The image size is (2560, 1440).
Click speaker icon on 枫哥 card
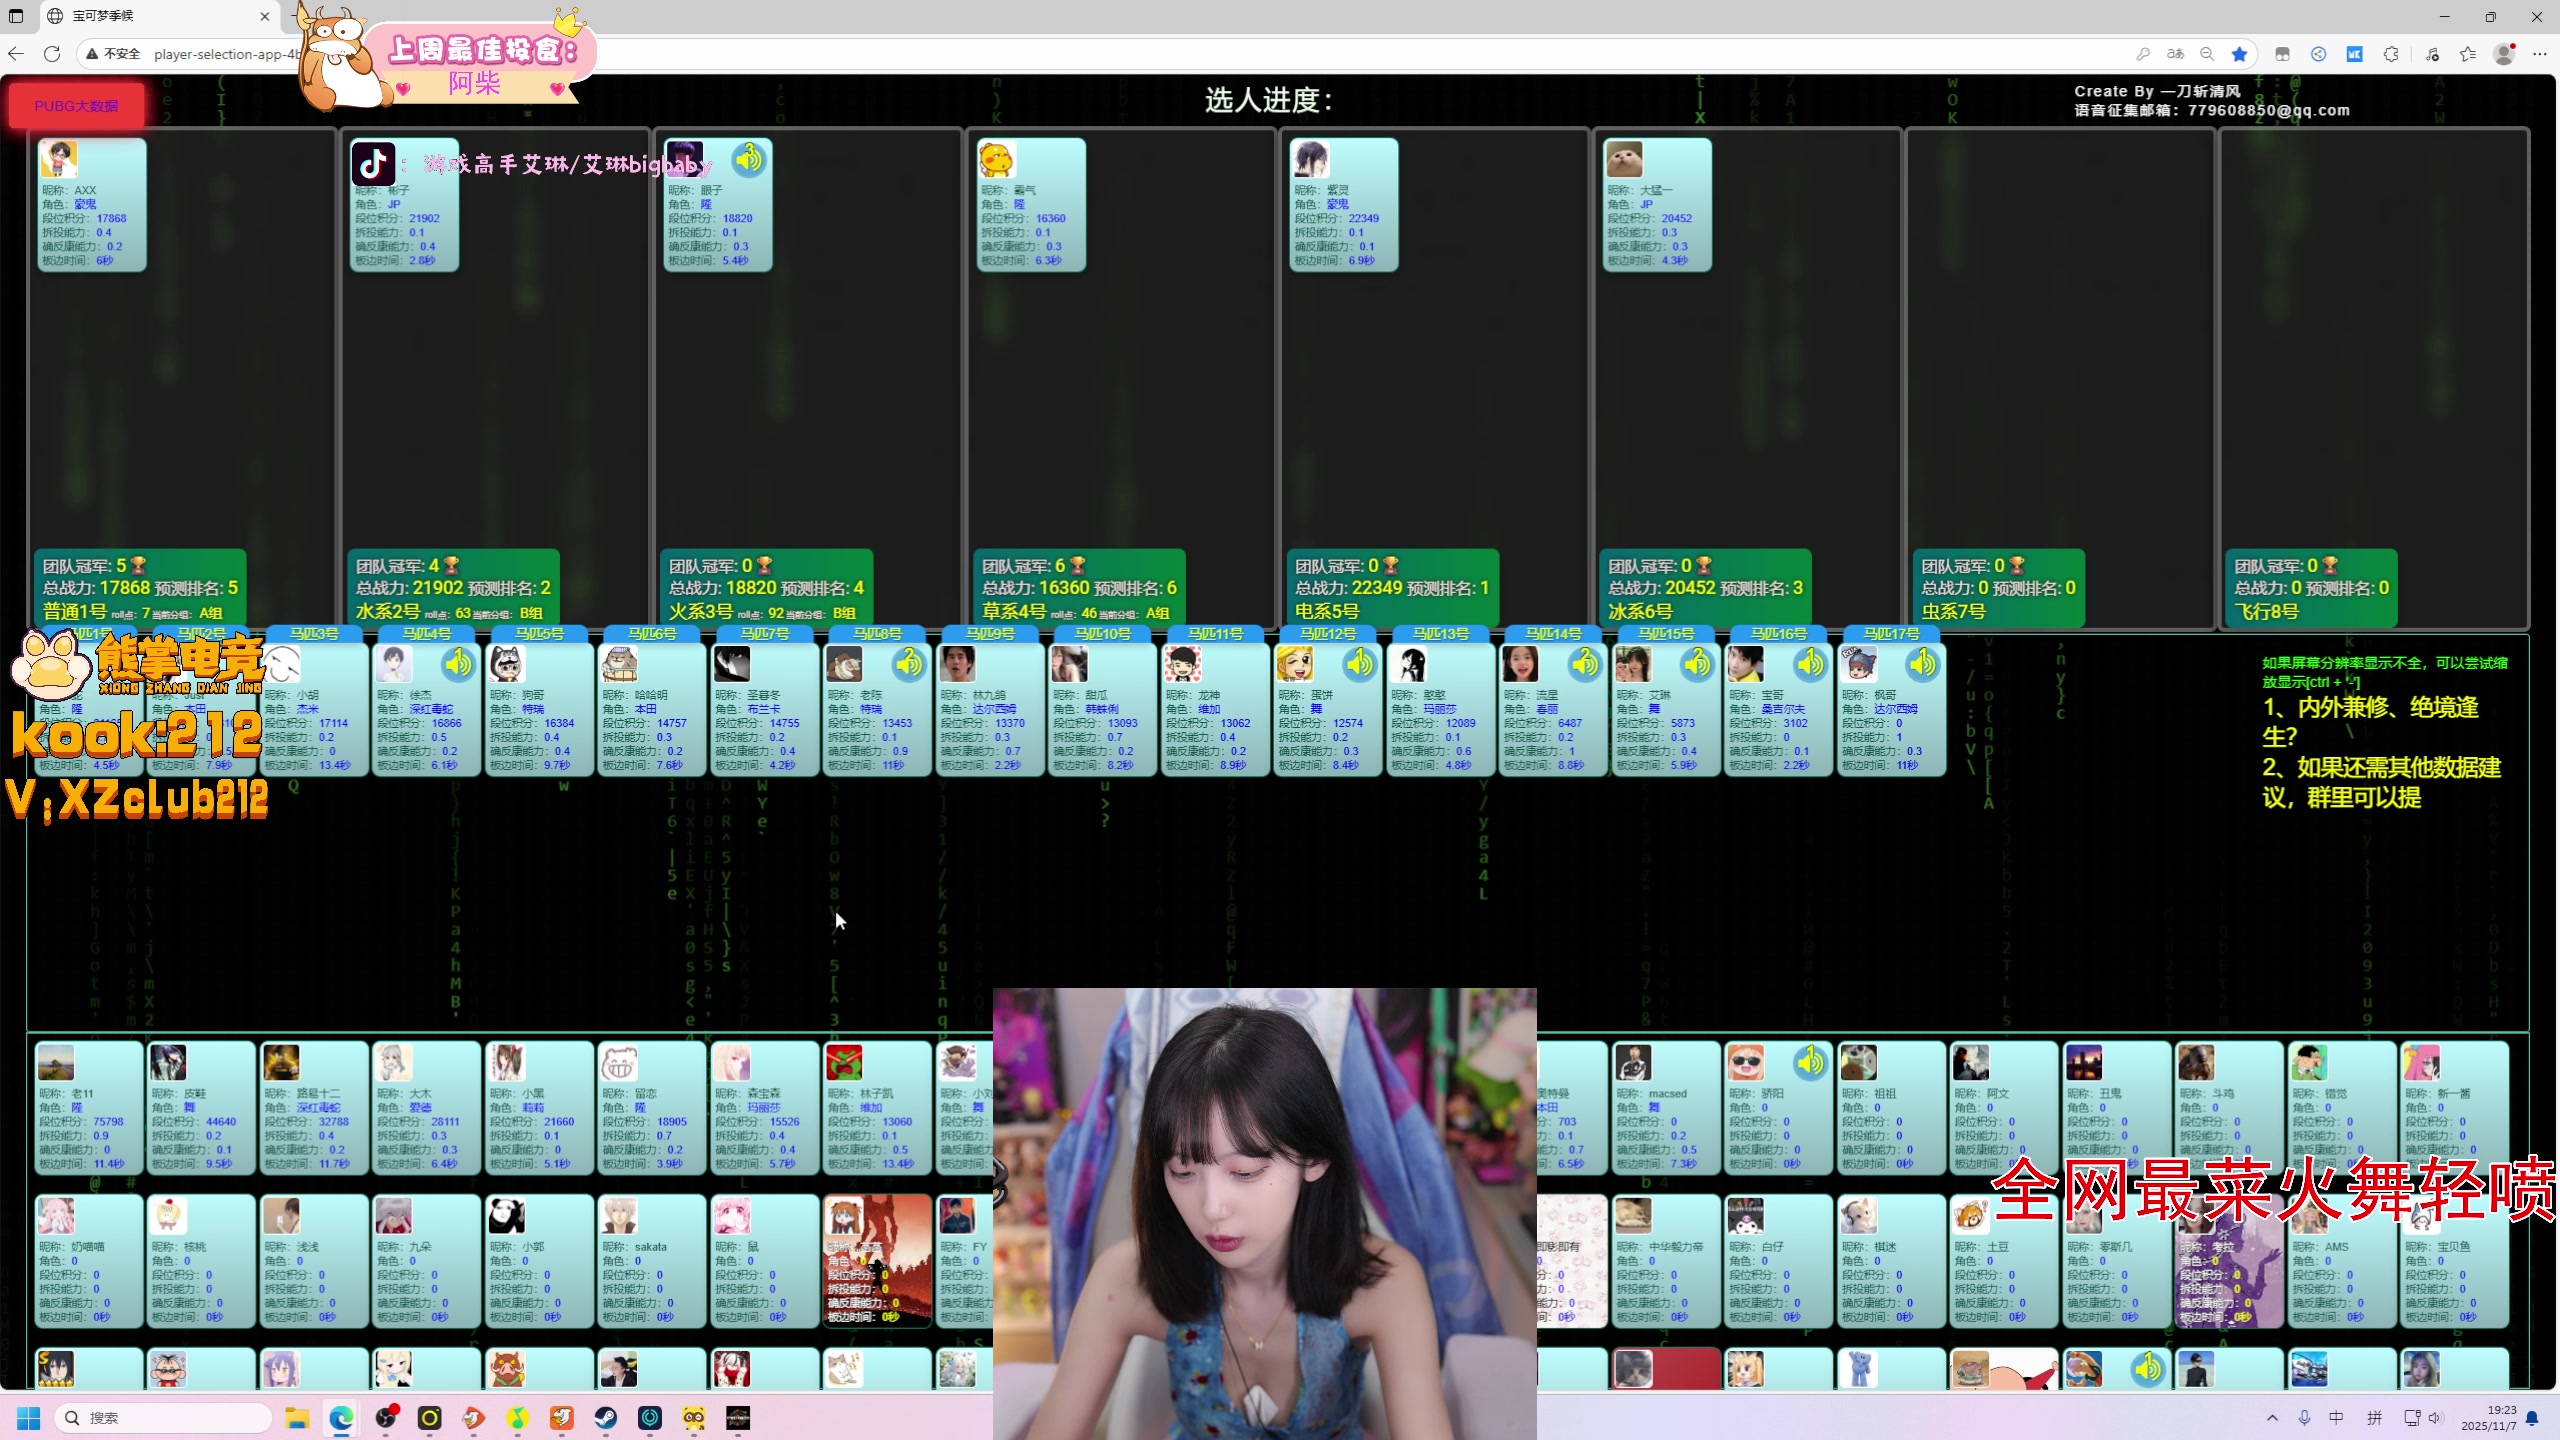(1922, 664)
